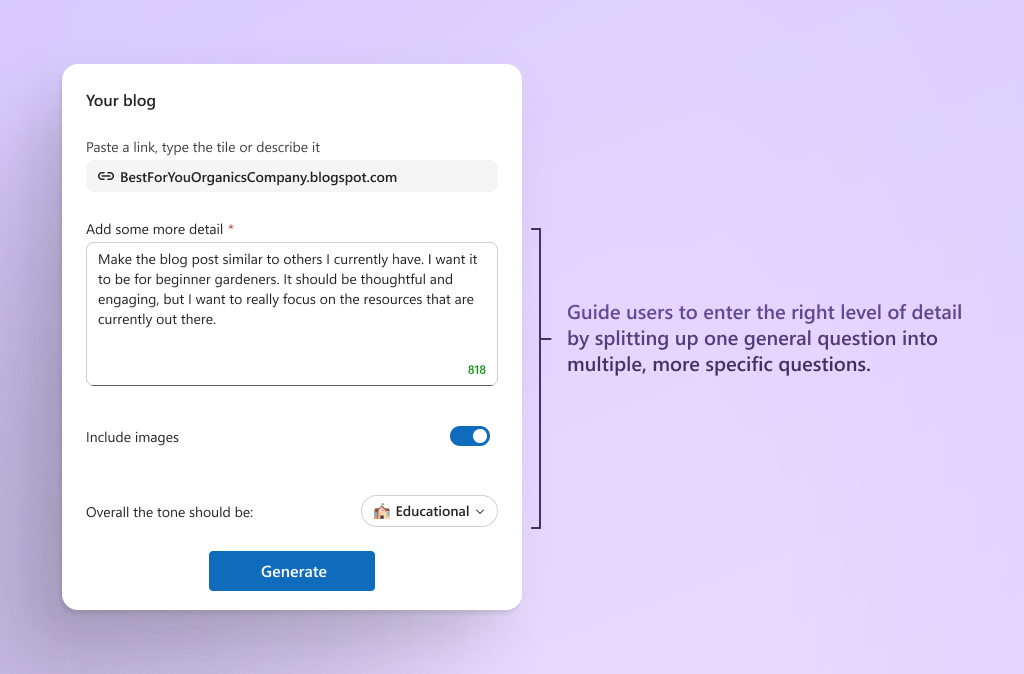Click the chevron on the tone selector

click(x=478, y=511)
